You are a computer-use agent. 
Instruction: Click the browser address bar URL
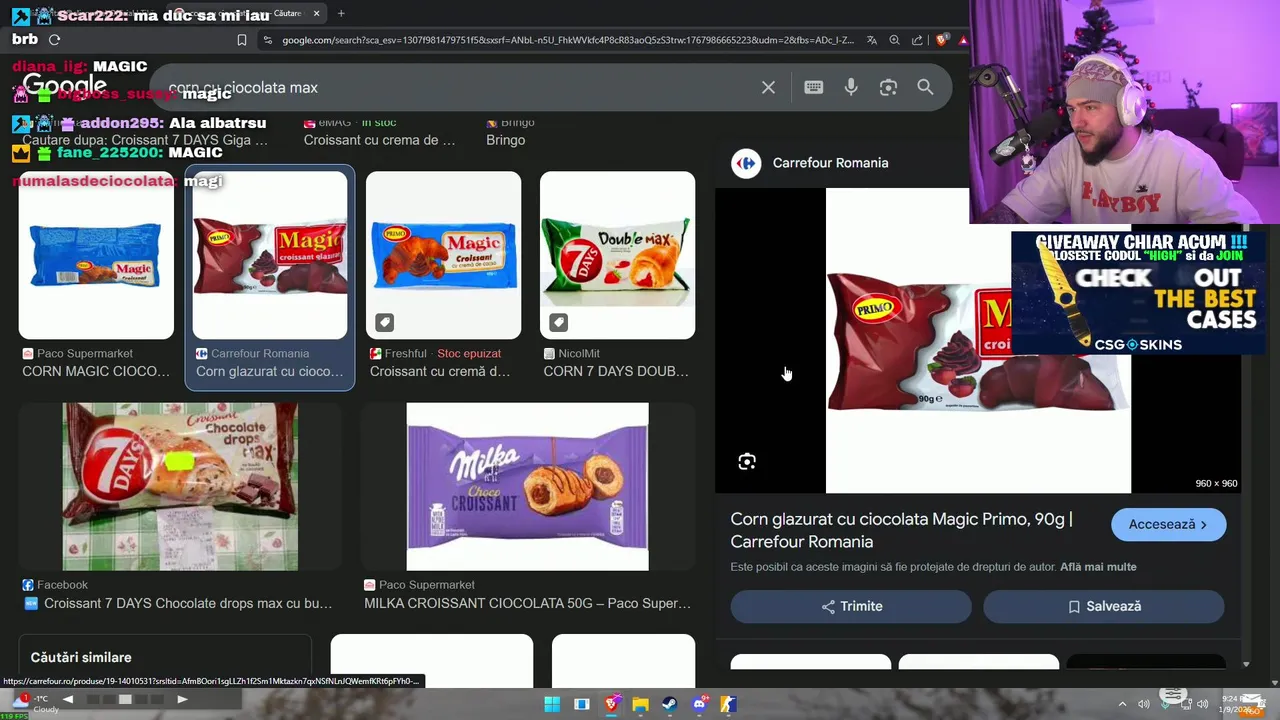pos(567,40)
